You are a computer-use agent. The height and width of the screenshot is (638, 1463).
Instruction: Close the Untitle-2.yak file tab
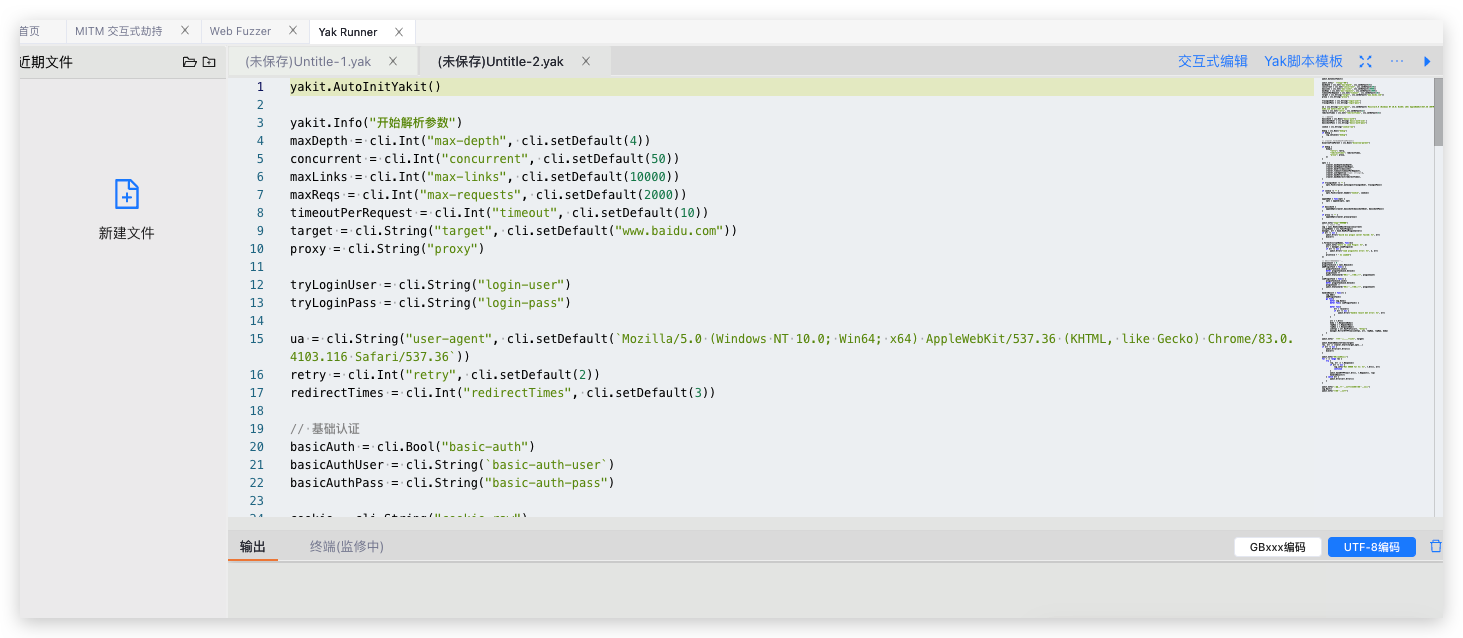point(586,61)
